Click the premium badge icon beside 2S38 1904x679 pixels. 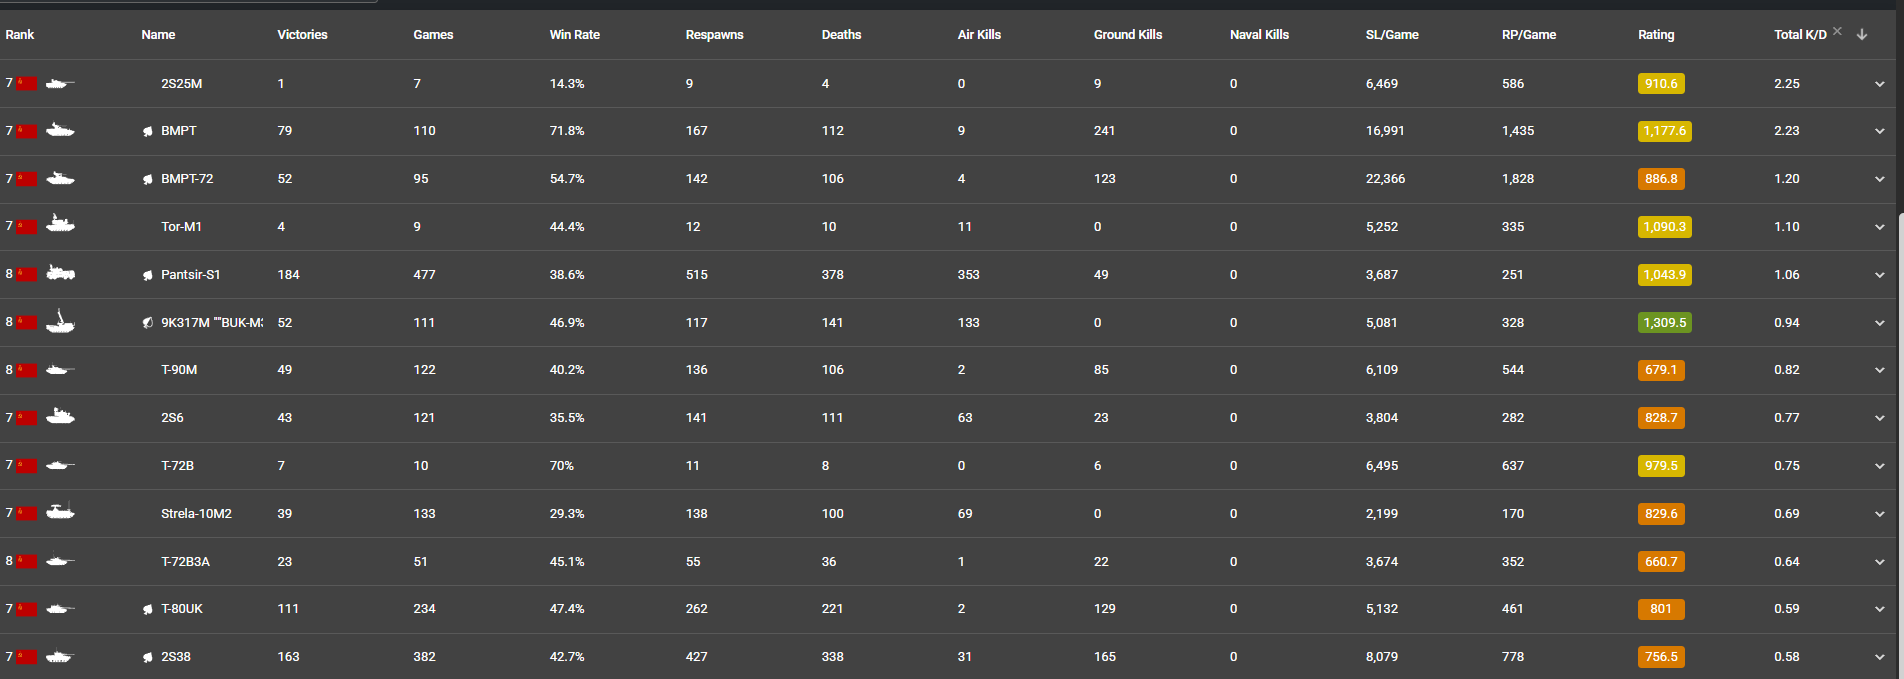[x=148, y=657]
